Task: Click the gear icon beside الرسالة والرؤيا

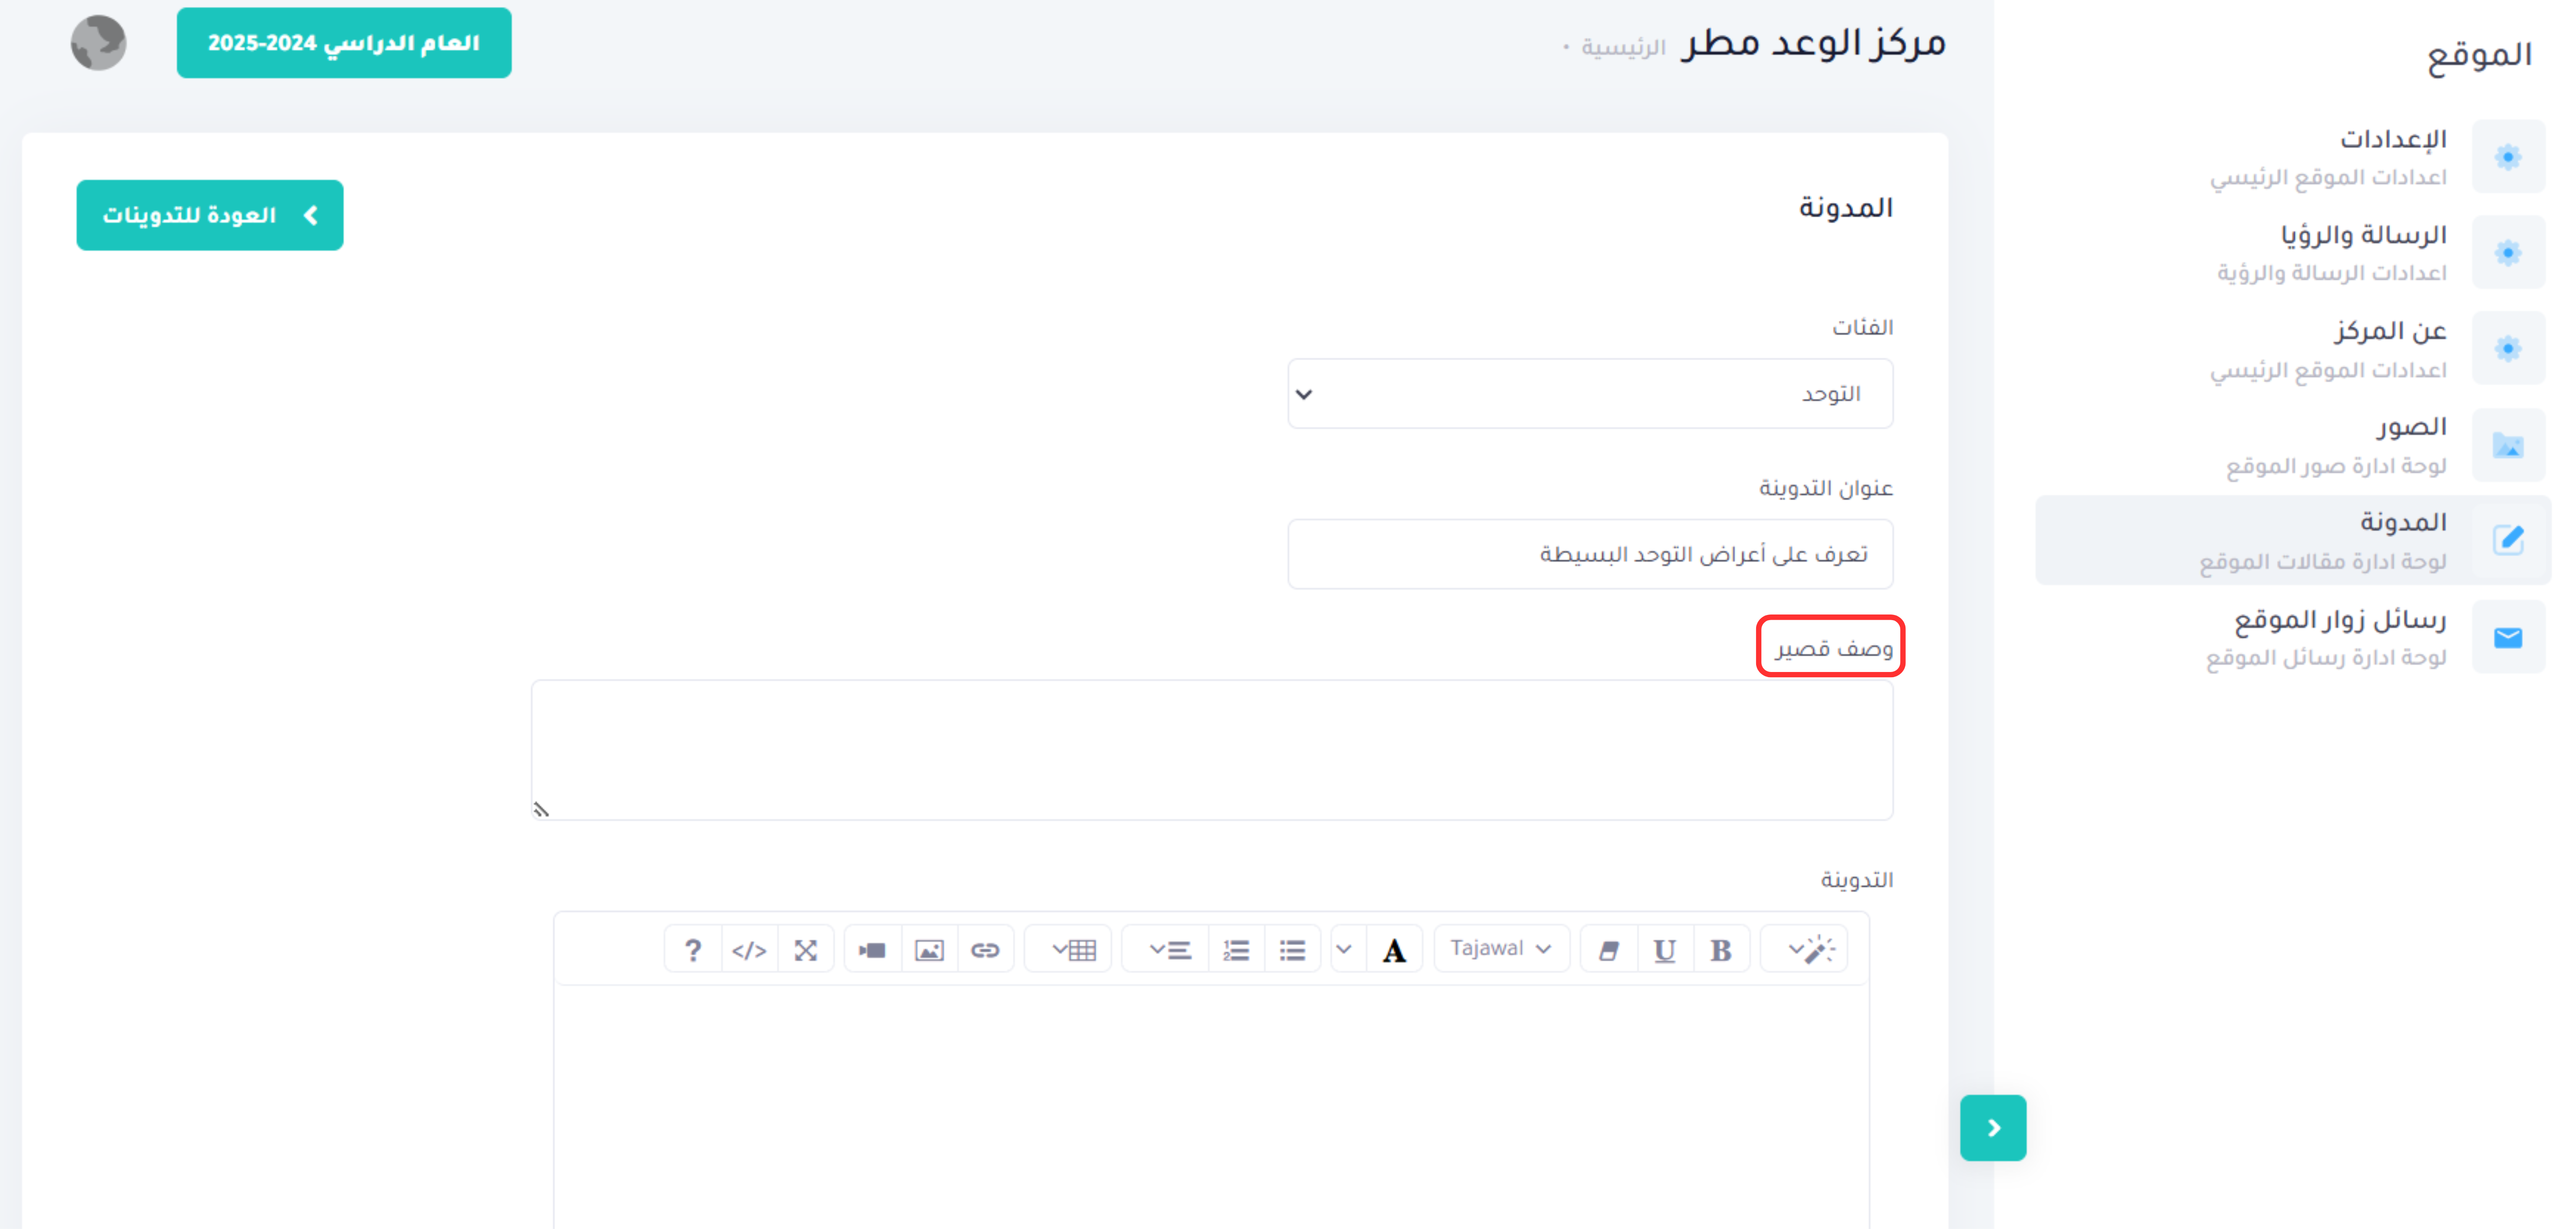Action: pyautogui.click(x=2508, y=252)
